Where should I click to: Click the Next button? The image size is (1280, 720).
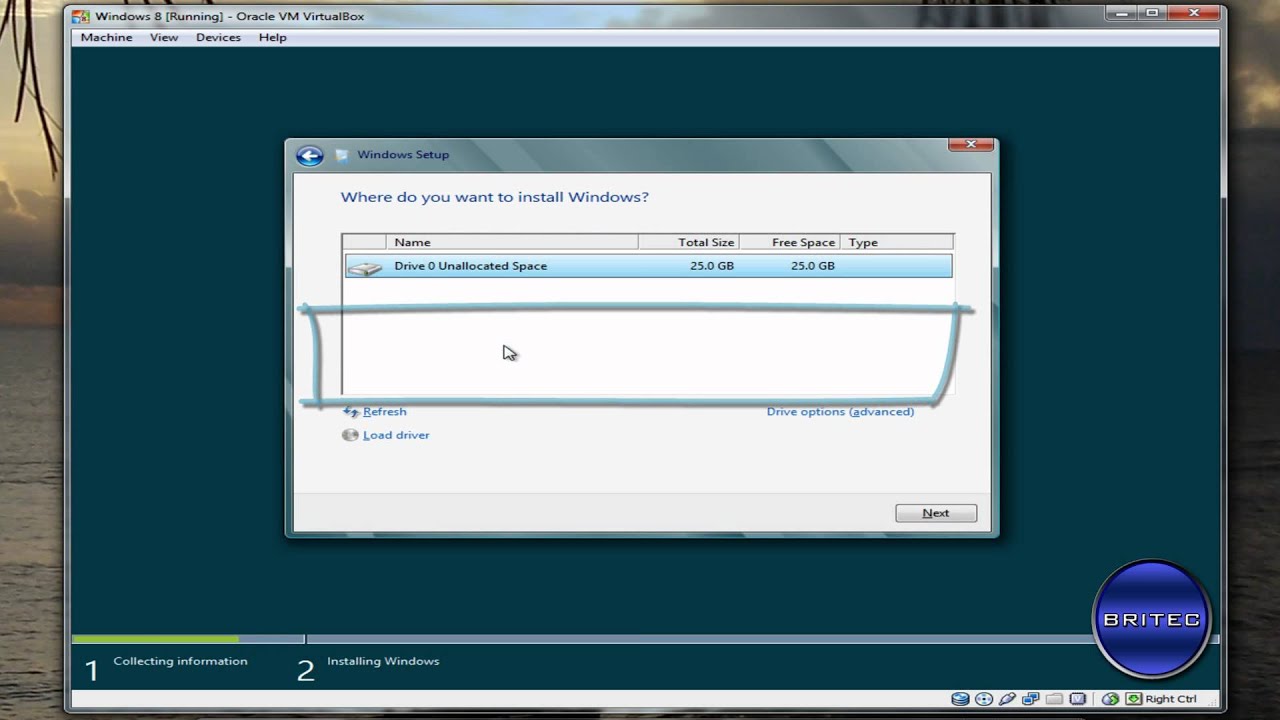(936, 513)
